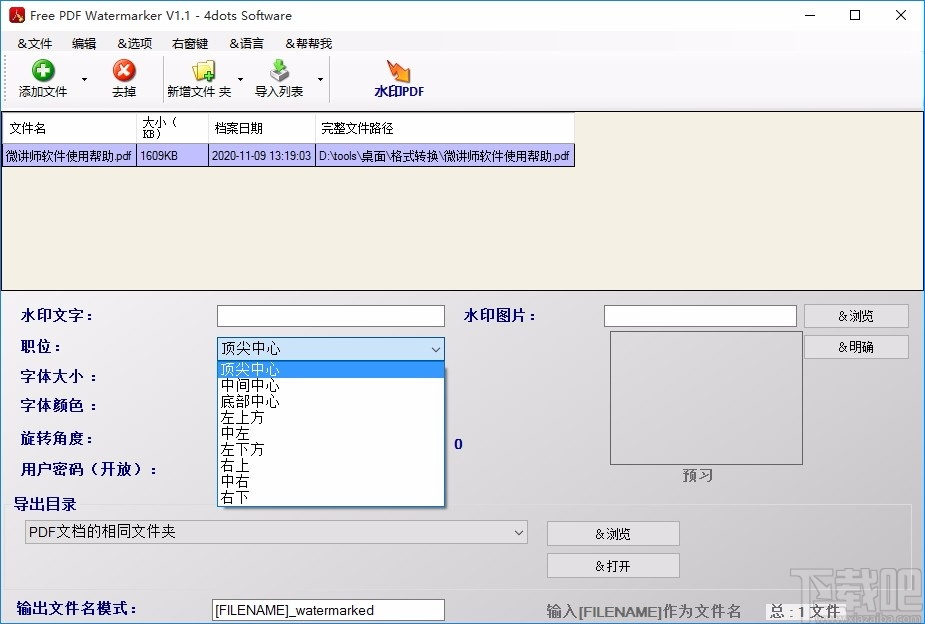Click the 大小(KB) column header
The width and height of the screenshot is (925, 624).
pyautogui.click(x=172, y=128)
